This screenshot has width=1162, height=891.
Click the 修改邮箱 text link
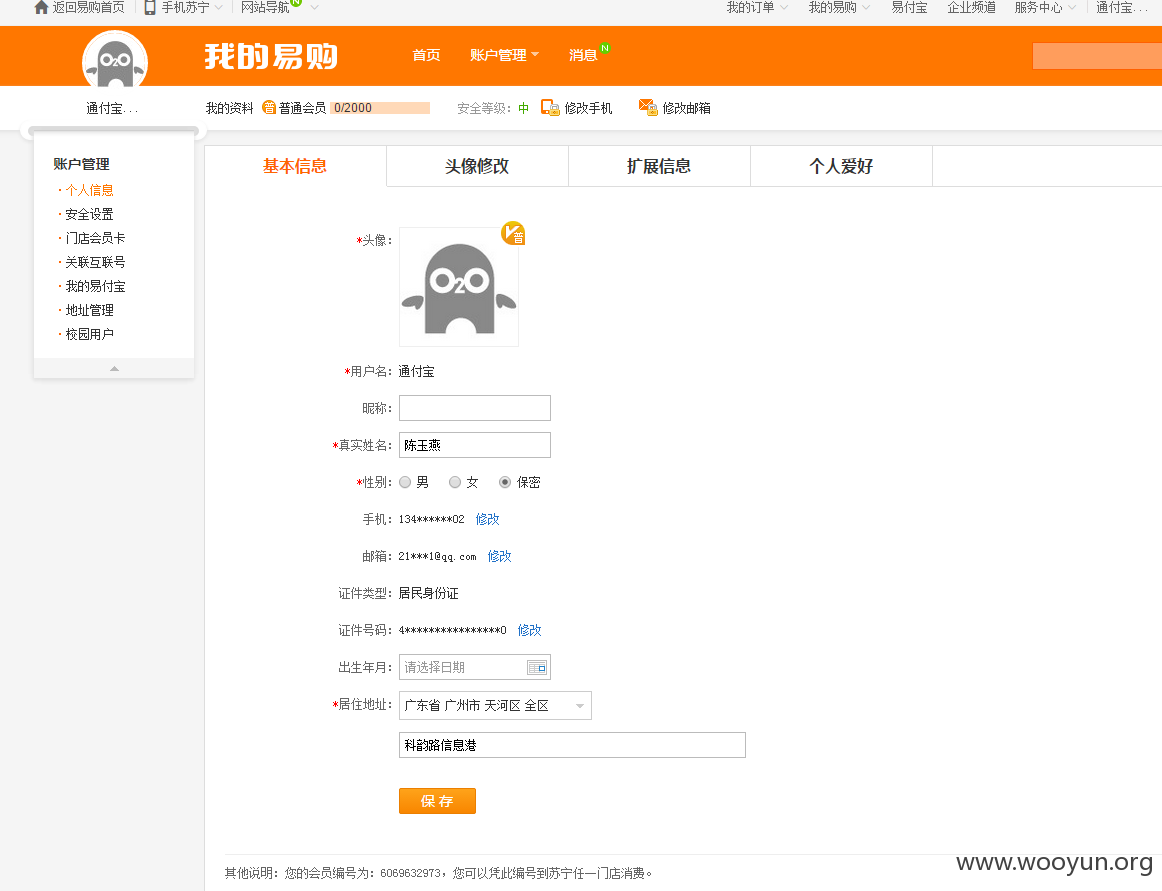click(x=687, y=108)
